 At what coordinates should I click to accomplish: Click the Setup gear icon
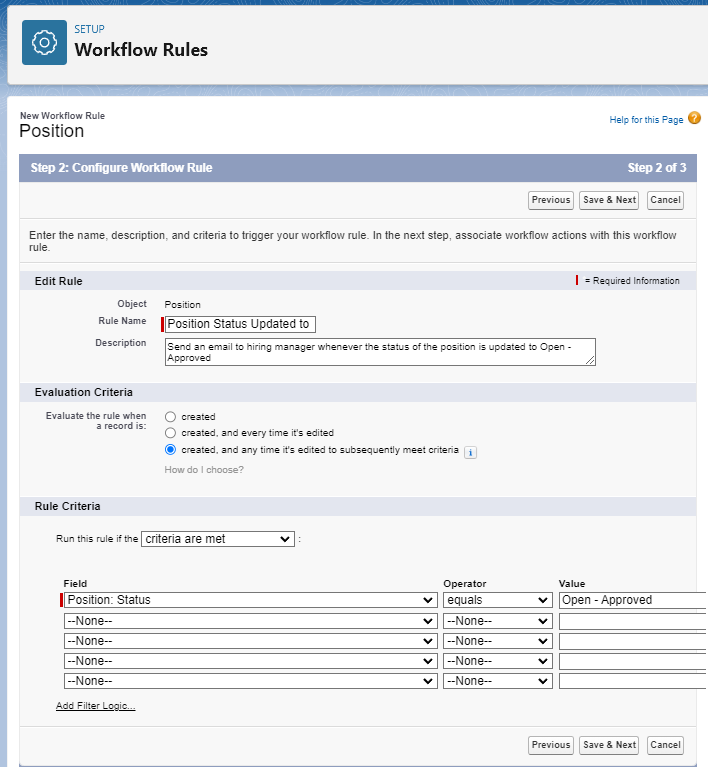click(x=44, y=43)
